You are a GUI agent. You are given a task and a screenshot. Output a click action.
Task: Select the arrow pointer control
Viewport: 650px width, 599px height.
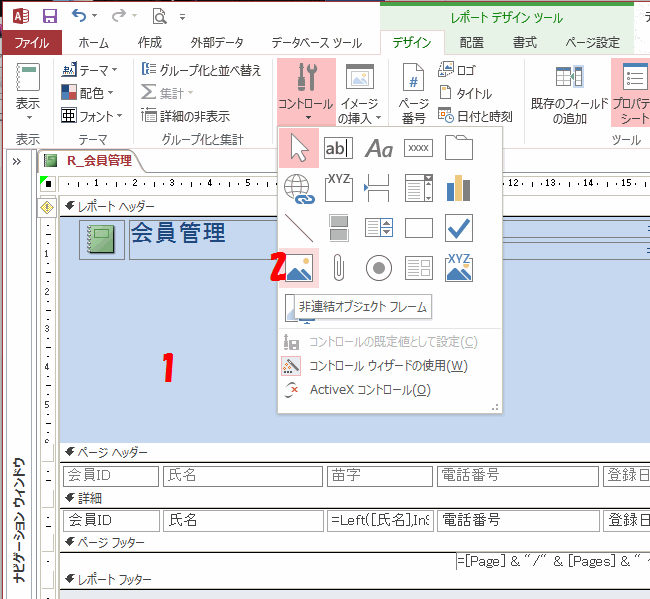[x=299, y=148]
